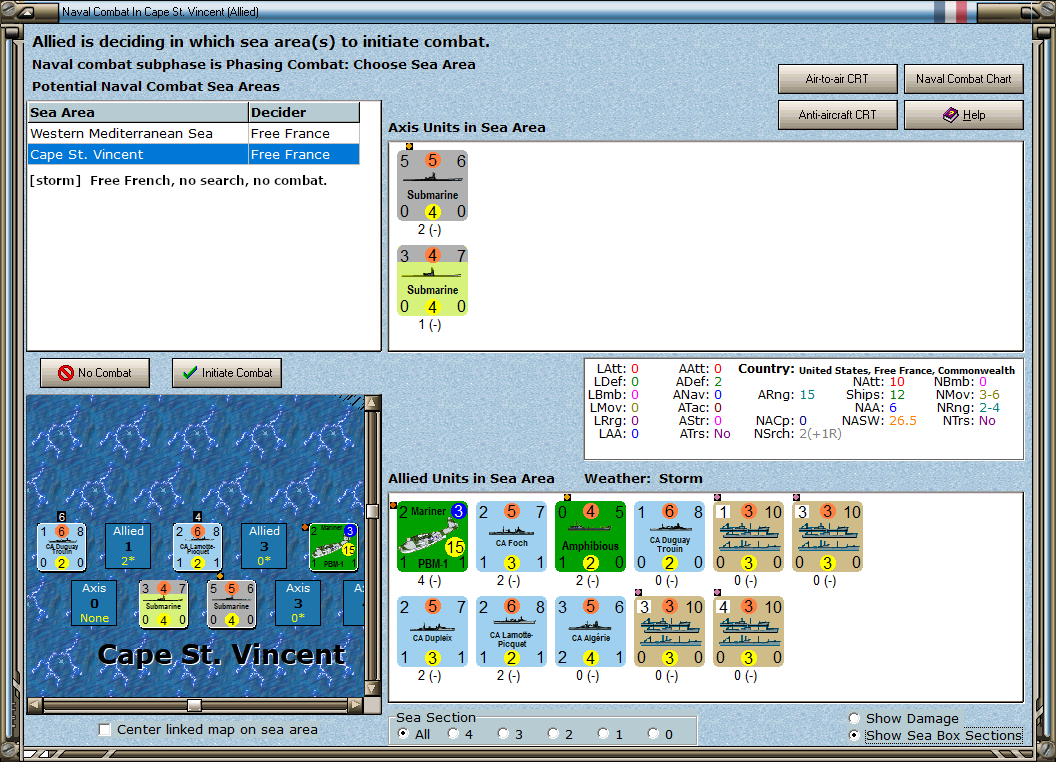The width and height of the screenshot is (1056, 762).
Task: Click the map scroll up arrow
Action: [x=372, y=403]
